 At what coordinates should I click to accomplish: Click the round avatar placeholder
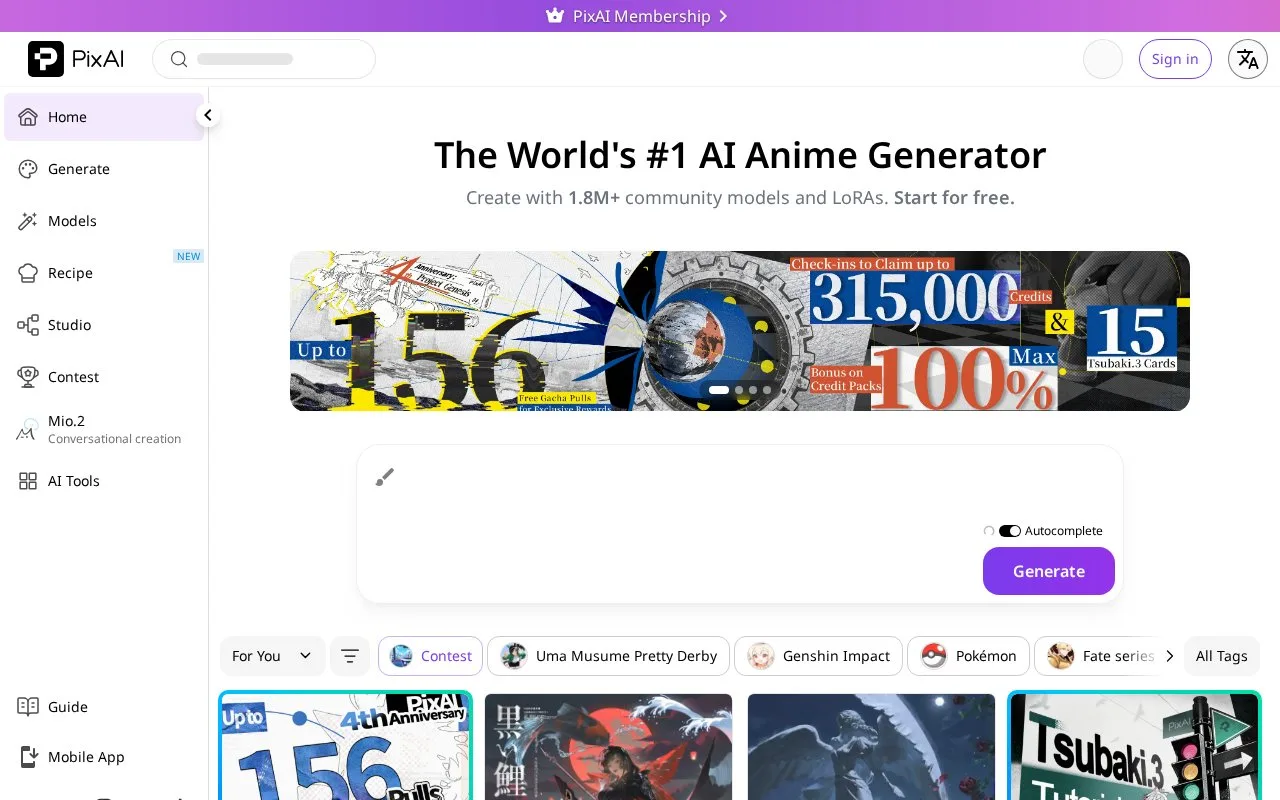(1103, 59)
